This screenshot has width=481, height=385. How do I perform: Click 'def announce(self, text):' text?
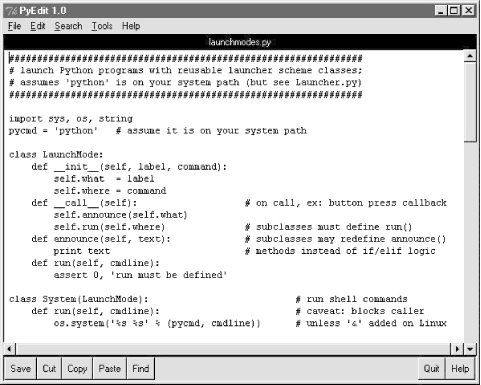101,239
